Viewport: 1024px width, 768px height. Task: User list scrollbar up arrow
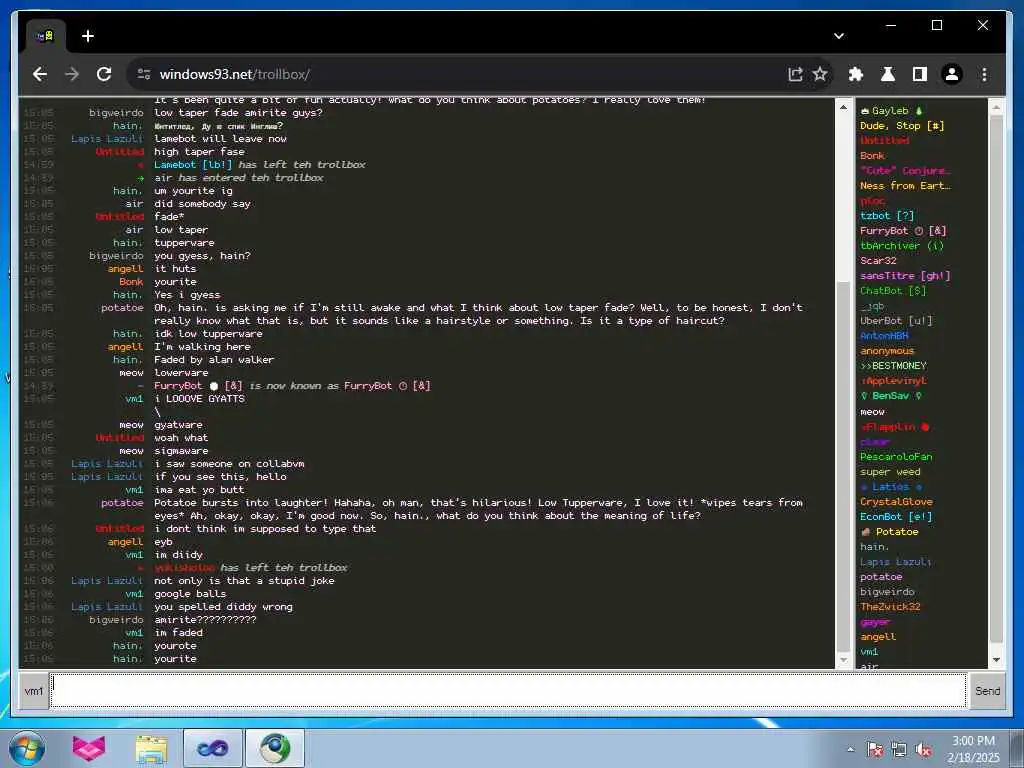pyautogui.click(x=996, y=107)
